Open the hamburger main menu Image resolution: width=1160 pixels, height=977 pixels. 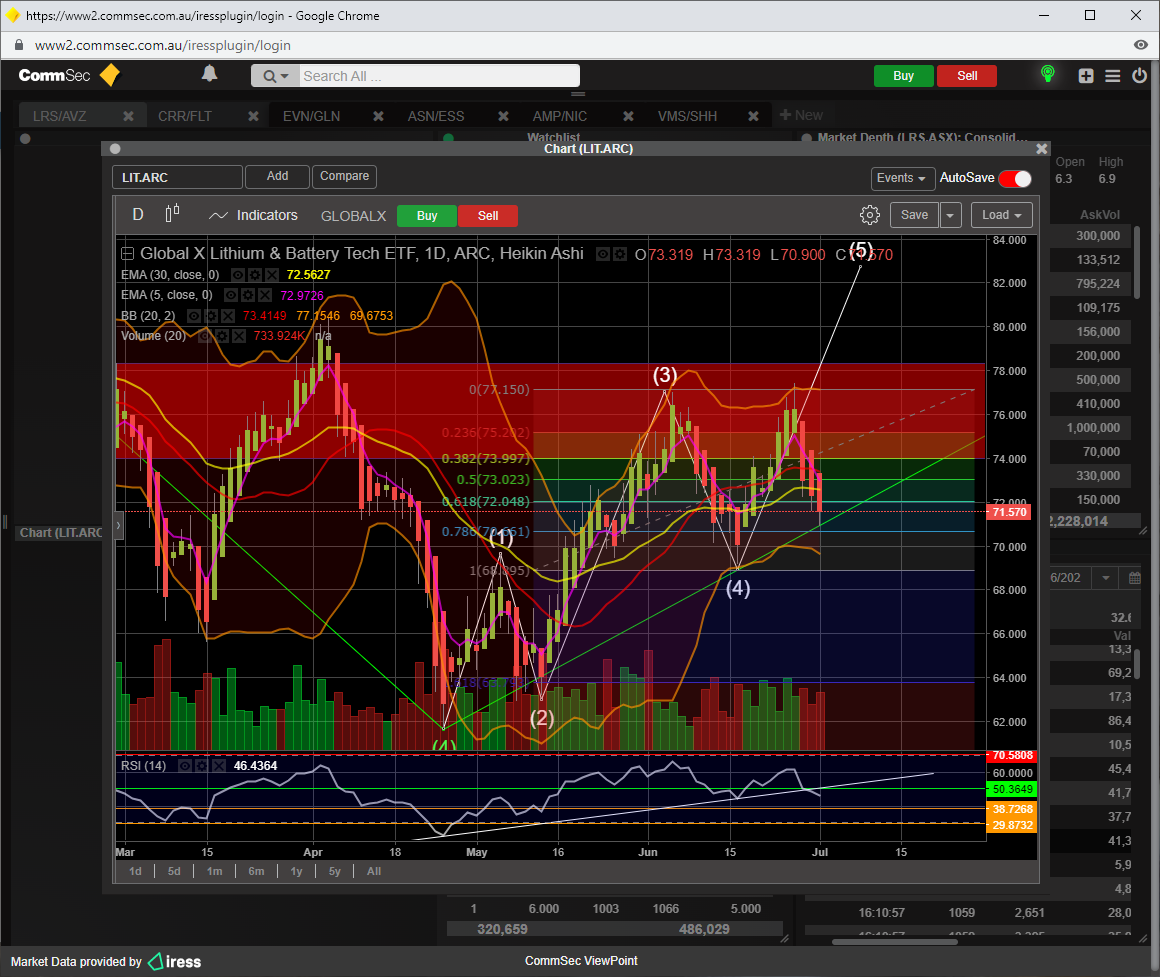(x=1112, y=75)
